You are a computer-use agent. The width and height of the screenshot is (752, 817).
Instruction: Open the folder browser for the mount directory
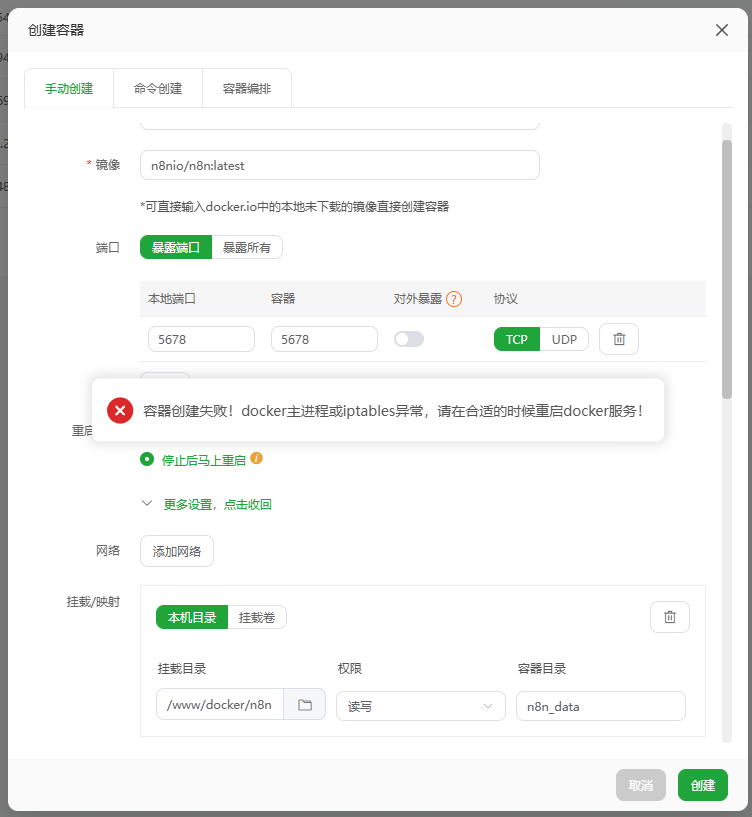[x=305, y=705]
